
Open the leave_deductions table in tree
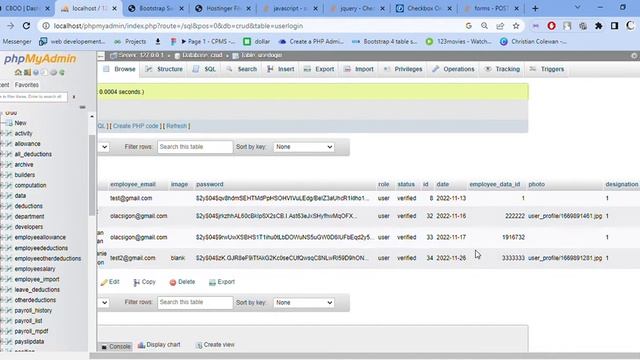point(37,290)
